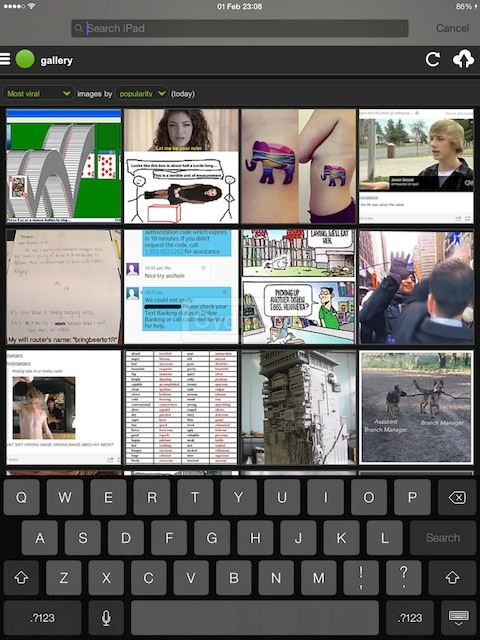Screen dimensions: 480x640
Task: Focus the Search iPad text field
Action: (240, 28)
